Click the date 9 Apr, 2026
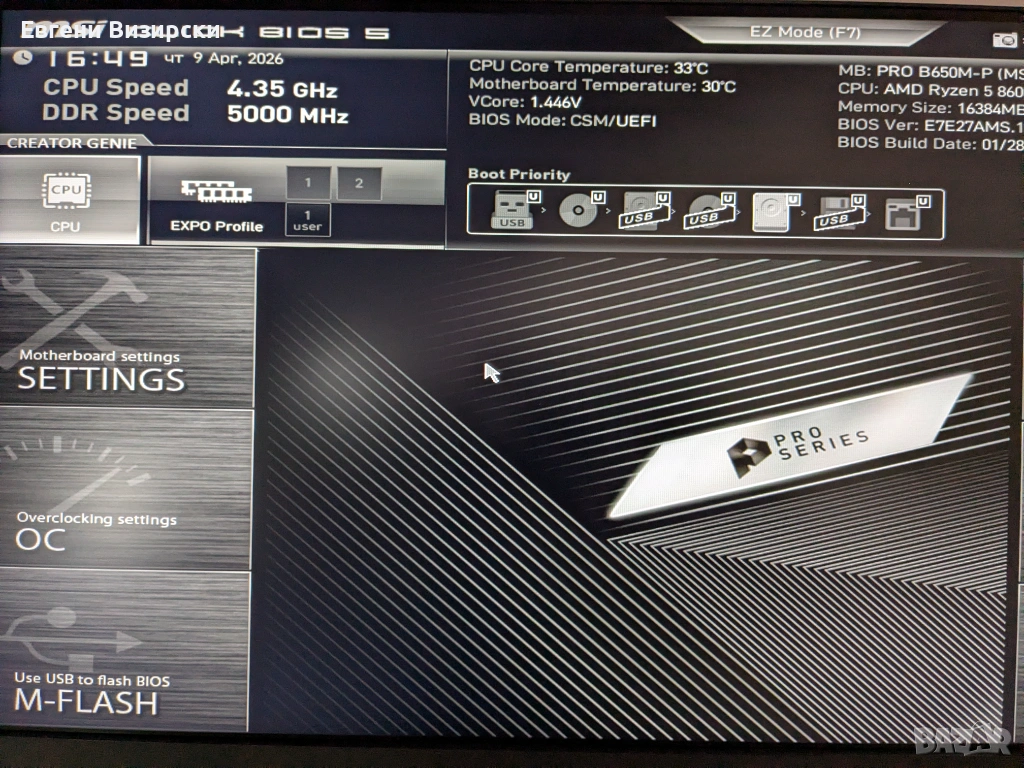Image resolution: width=1024 pixels, height=768 pixels. point(238,59)
